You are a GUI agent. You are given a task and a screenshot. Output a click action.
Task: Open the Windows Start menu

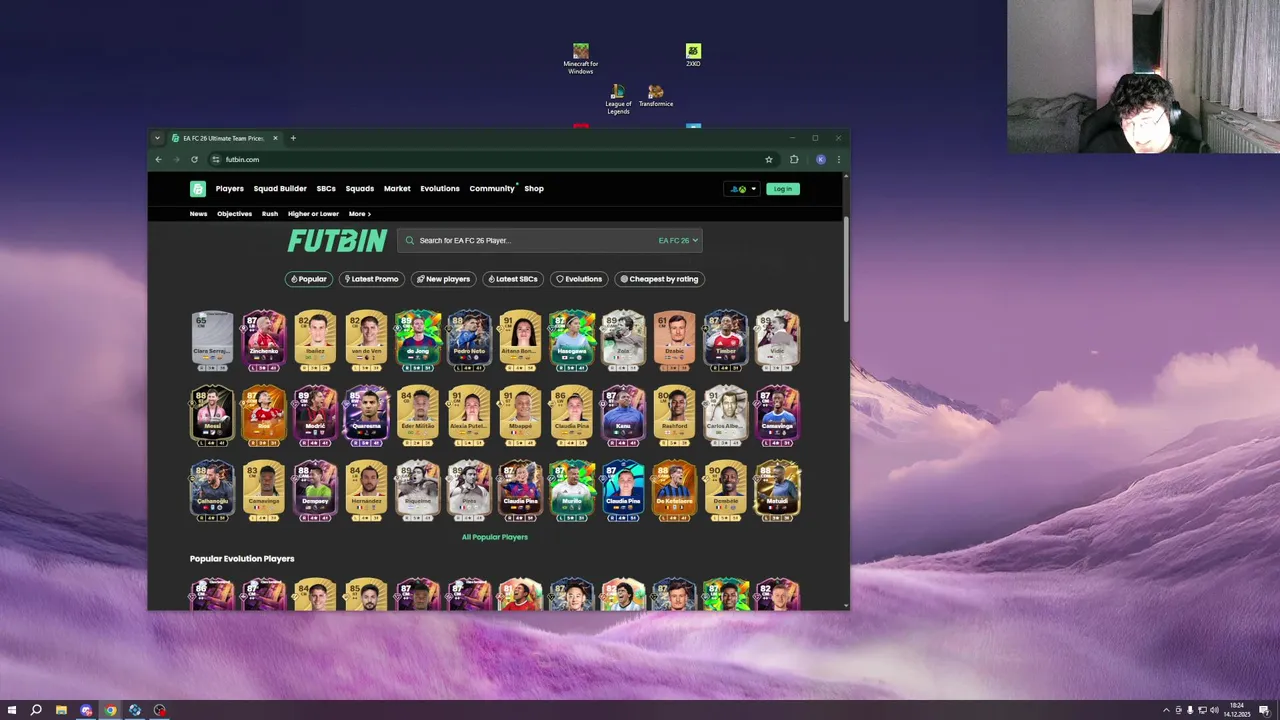(12, 710)
